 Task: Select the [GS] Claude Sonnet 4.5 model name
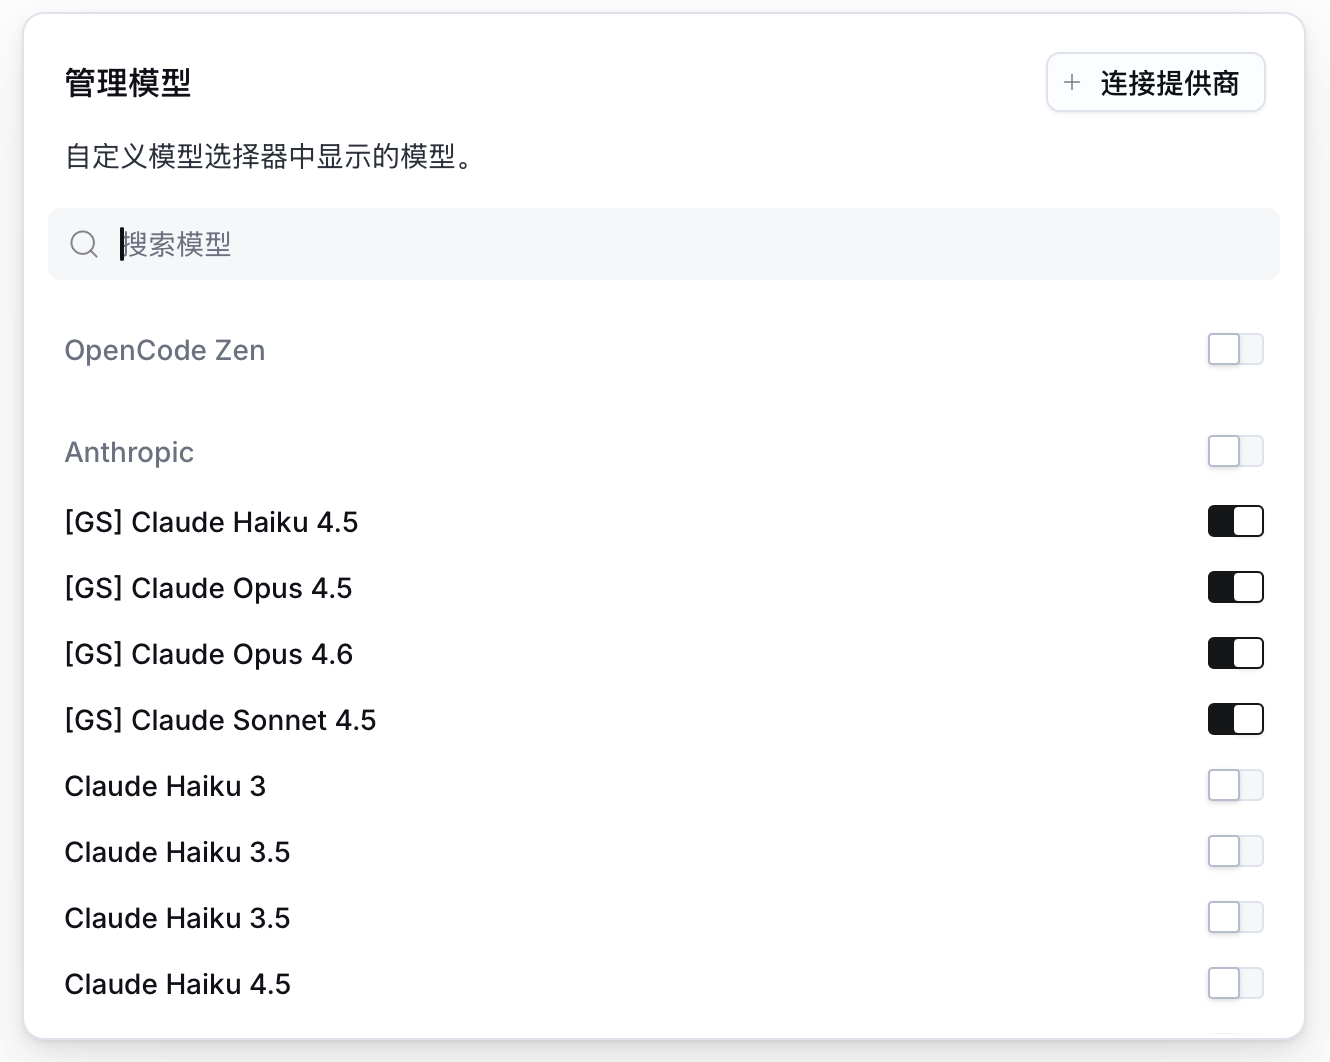pyautogui.click(x=220, y=720)
